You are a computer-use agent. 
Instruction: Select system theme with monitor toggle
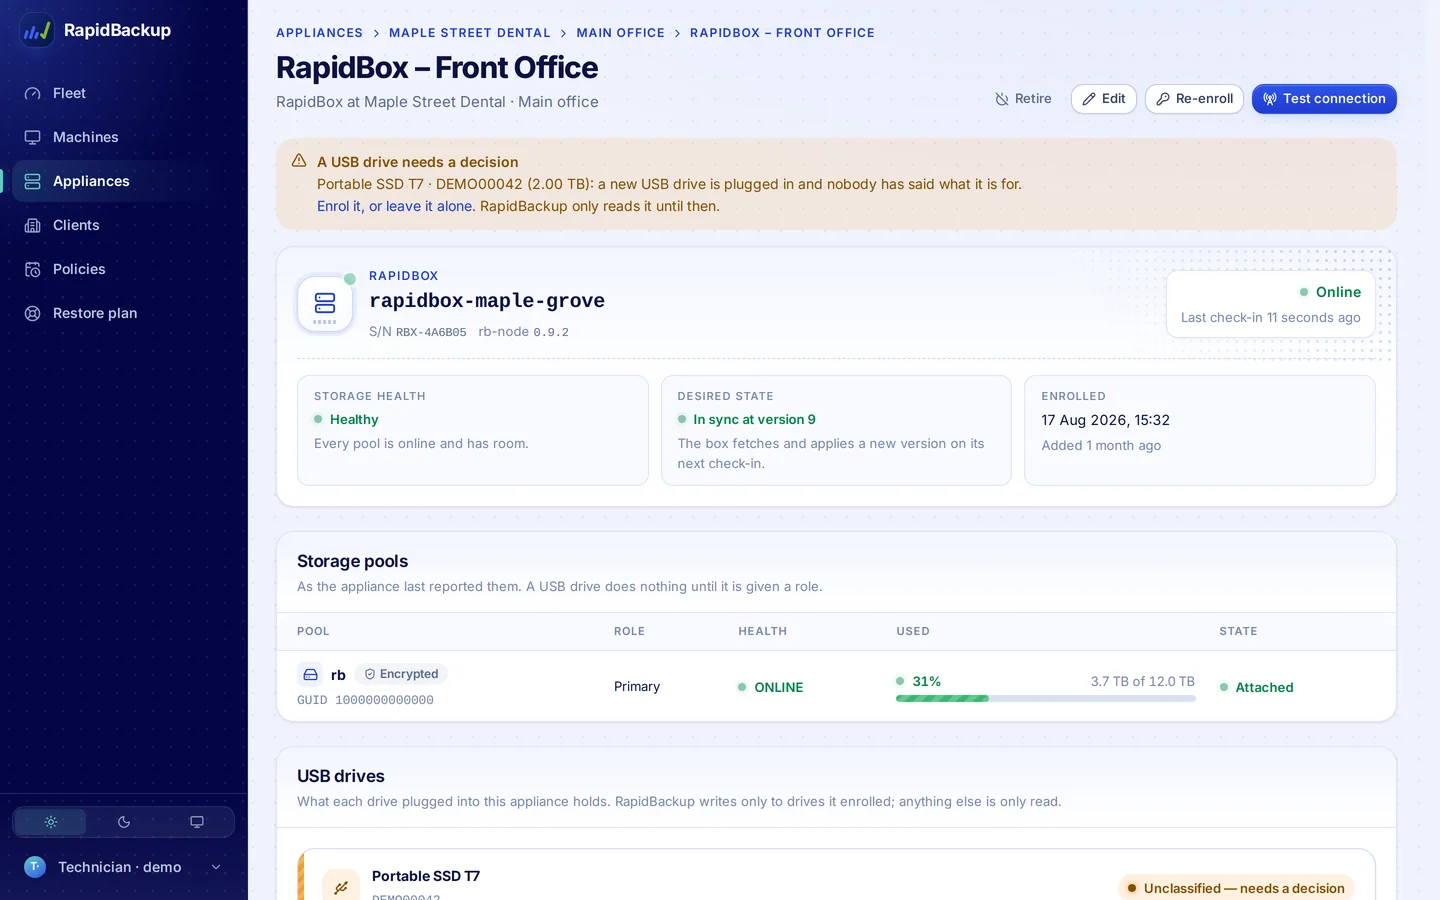coord(197,822)
